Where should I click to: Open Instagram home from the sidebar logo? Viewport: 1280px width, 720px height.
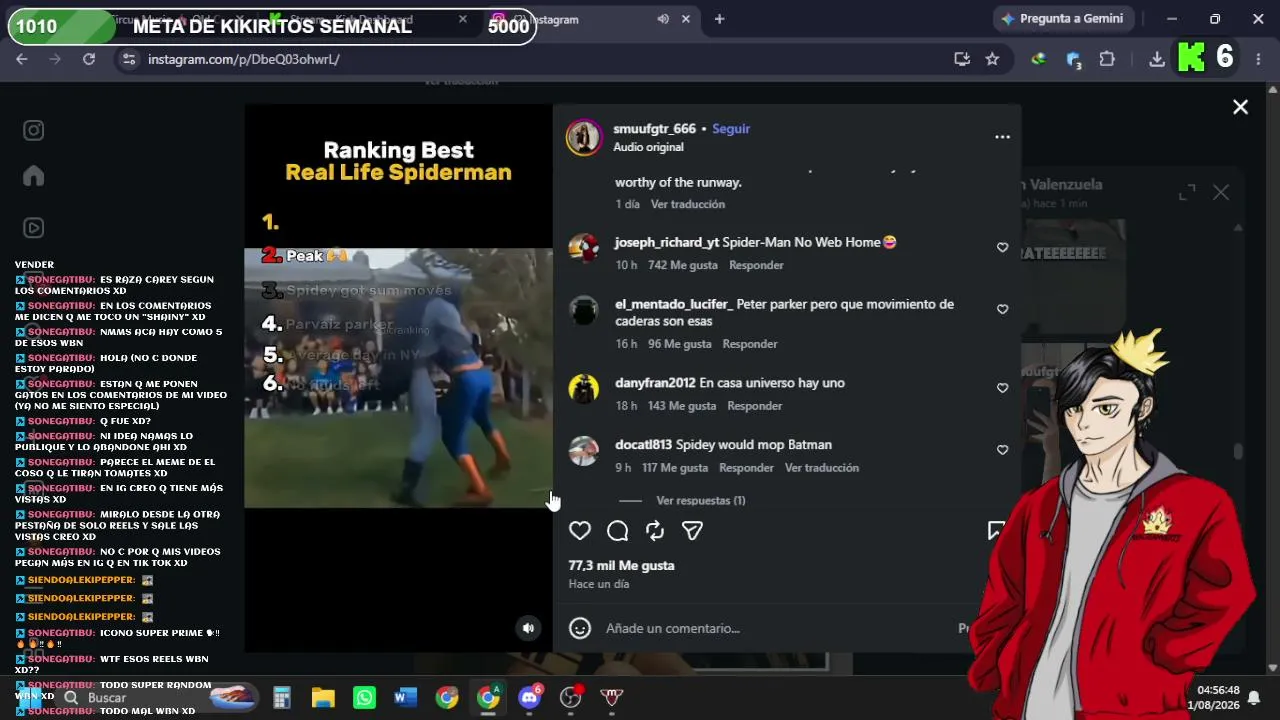tap(34, 130)
